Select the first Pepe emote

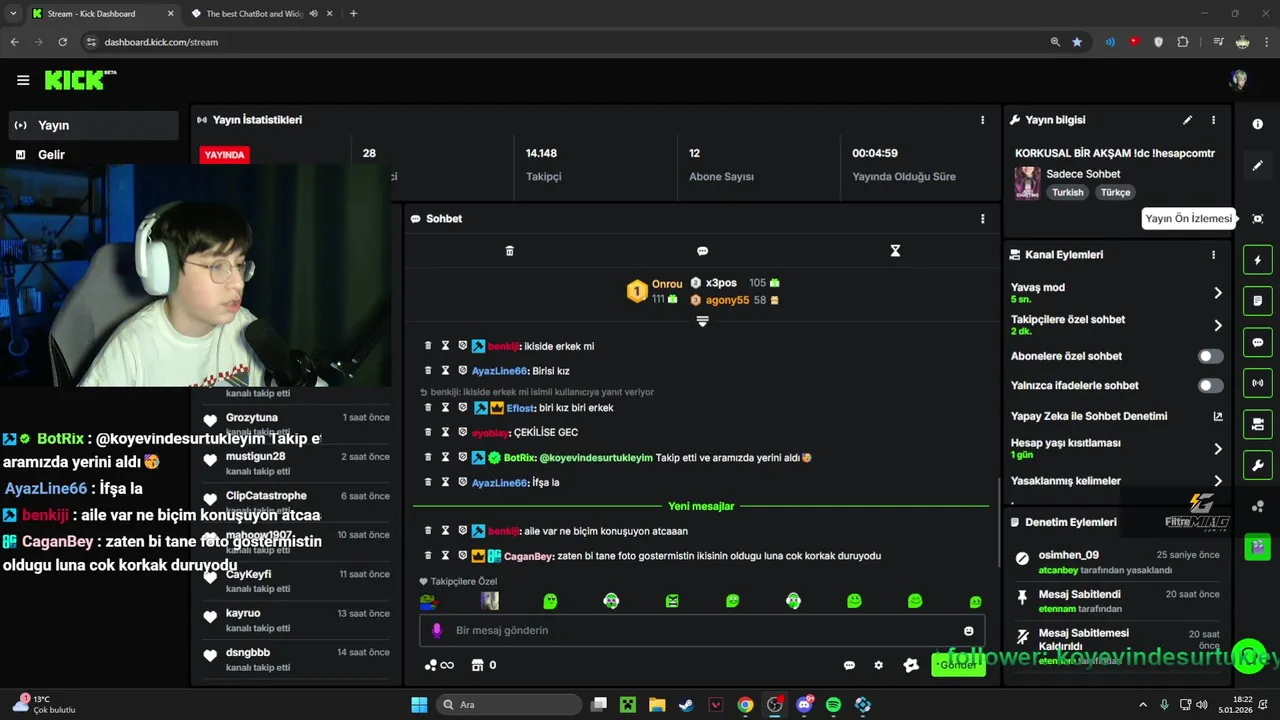pos(428,601)
